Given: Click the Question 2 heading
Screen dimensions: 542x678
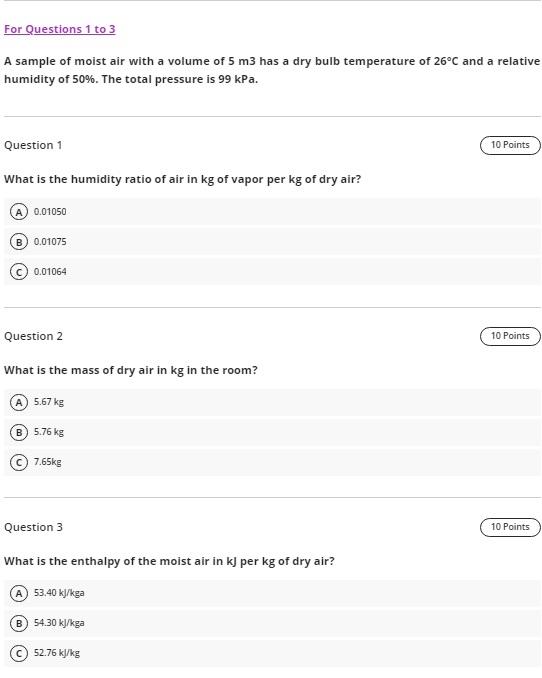Looking at the screenshot, I should [x=33, y=336].
